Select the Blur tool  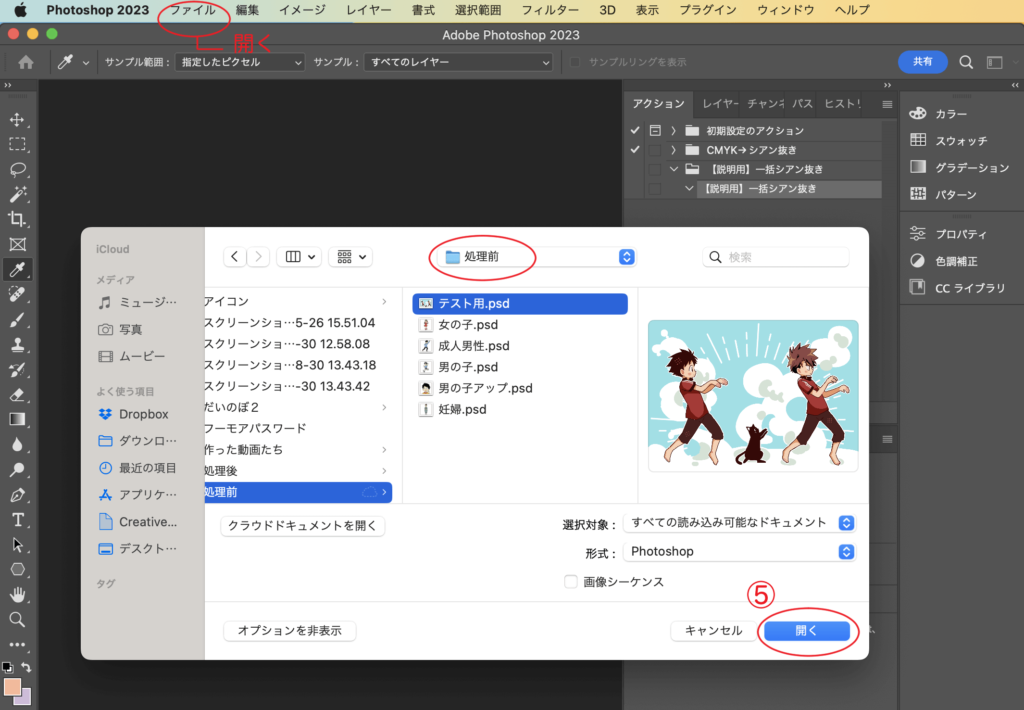coord(18,444)
